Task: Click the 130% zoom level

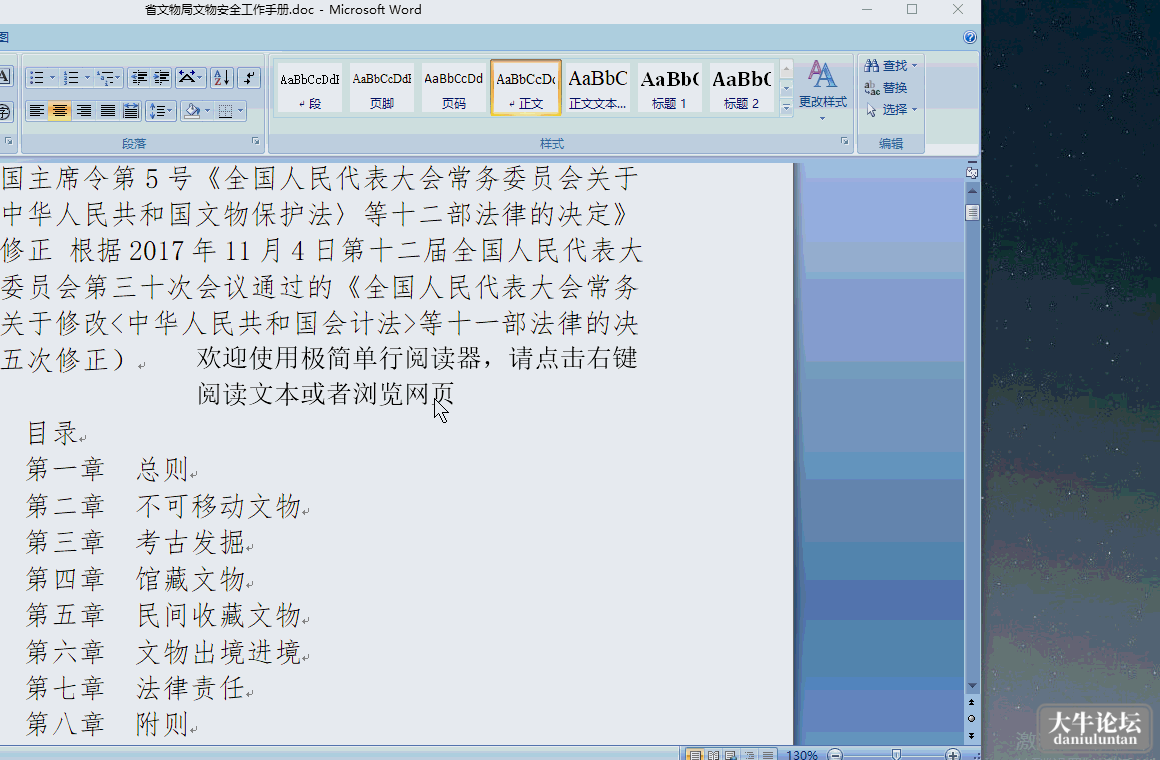Action: point(802,755)
